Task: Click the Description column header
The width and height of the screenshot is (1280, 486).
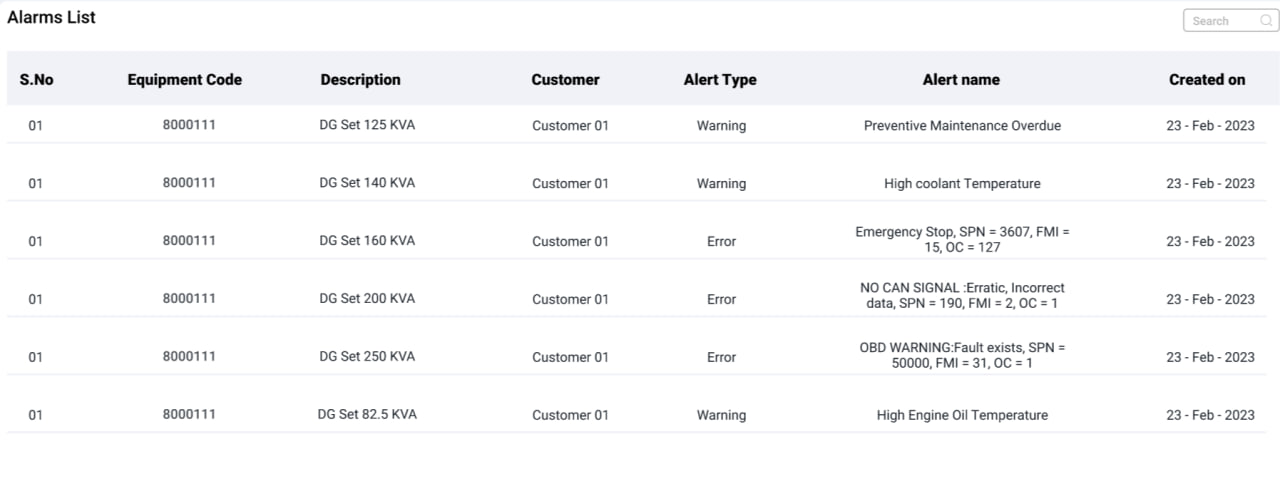Action: point(360,80)
